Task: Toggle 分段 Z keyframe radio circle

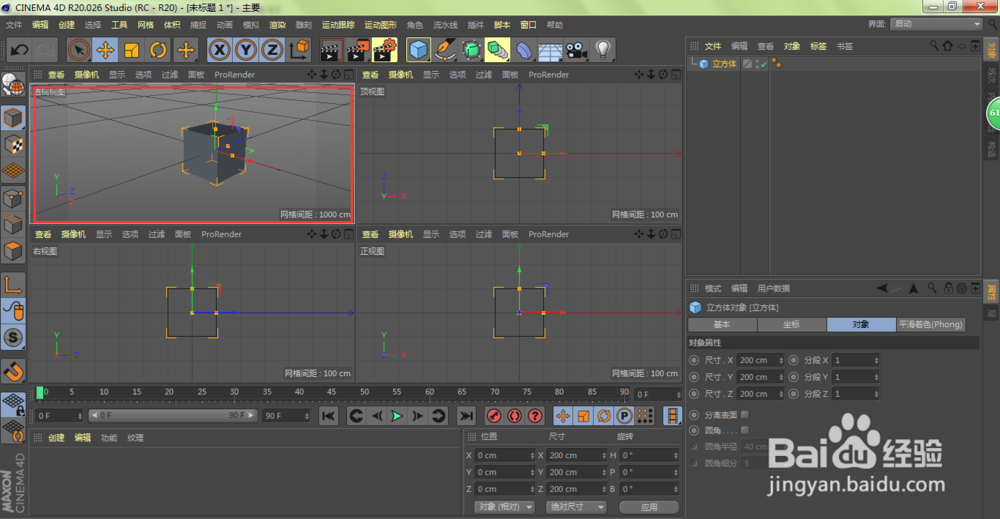Action: [793, 394]
